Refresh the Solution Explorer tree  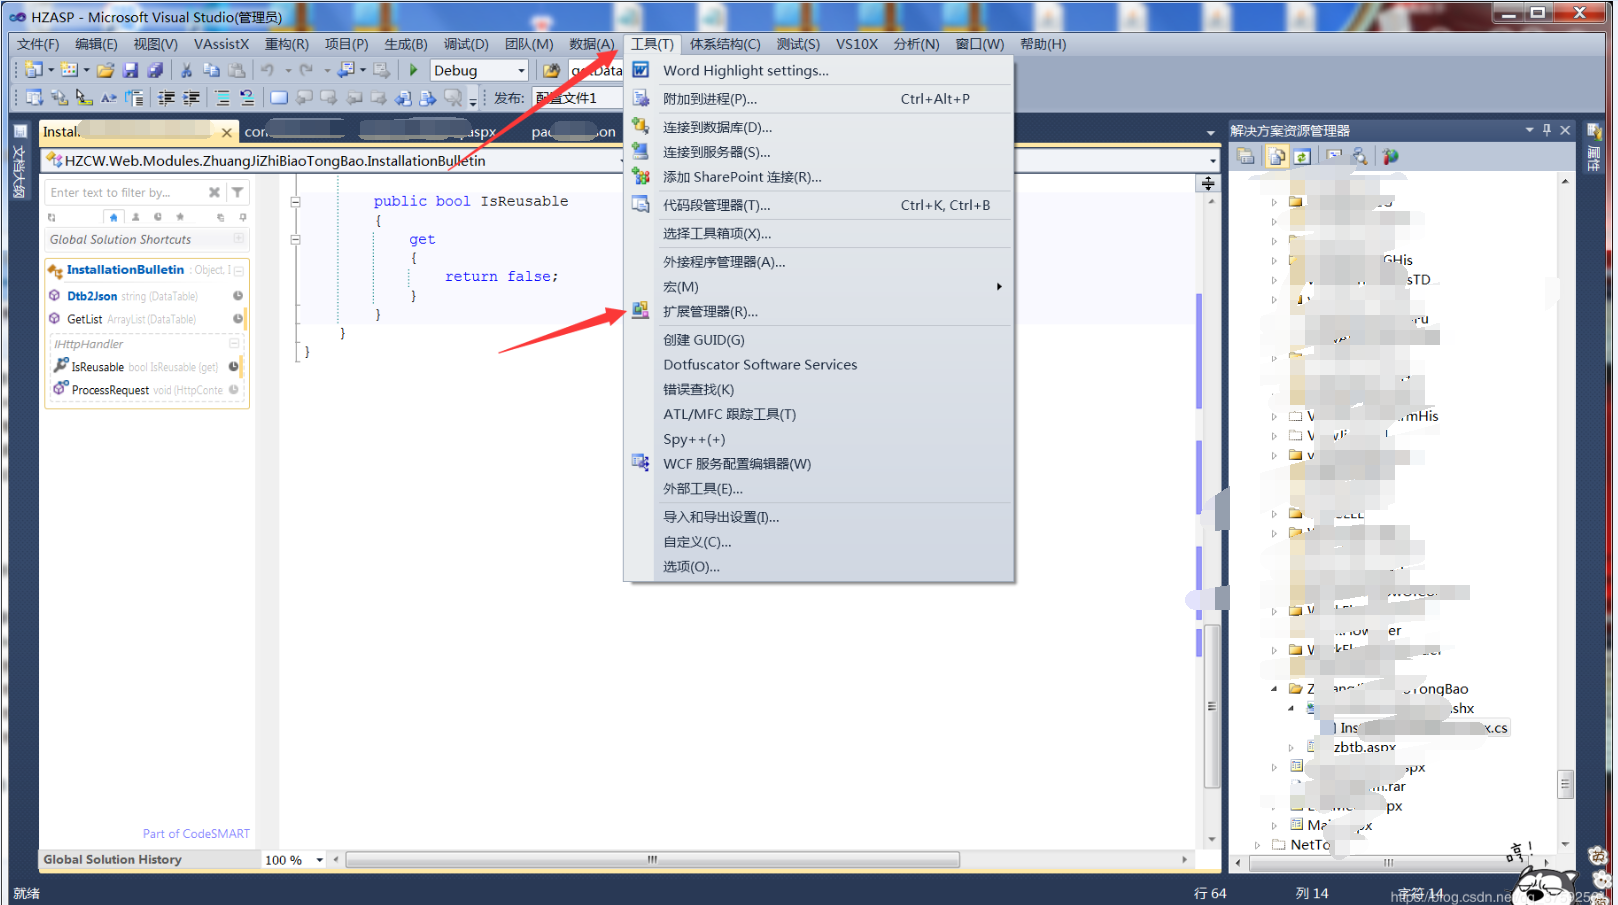coord(1302,155)
